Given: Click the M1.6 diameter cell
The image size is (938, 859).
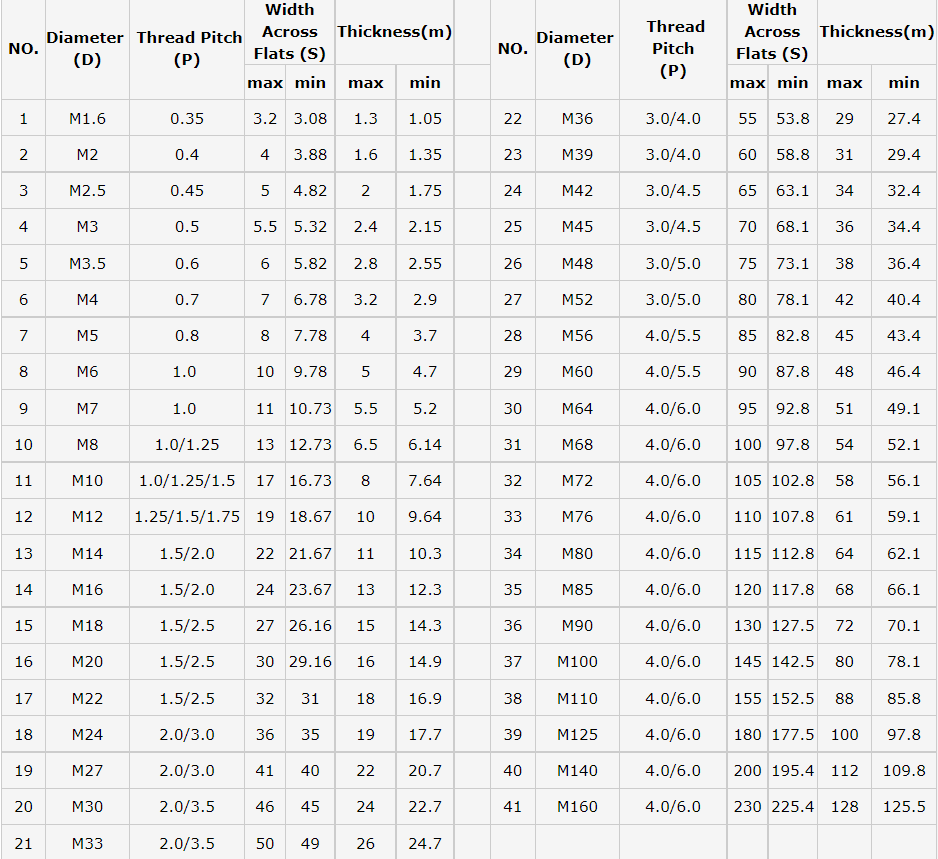Looking at the screenshot, I should coord(87,119).
